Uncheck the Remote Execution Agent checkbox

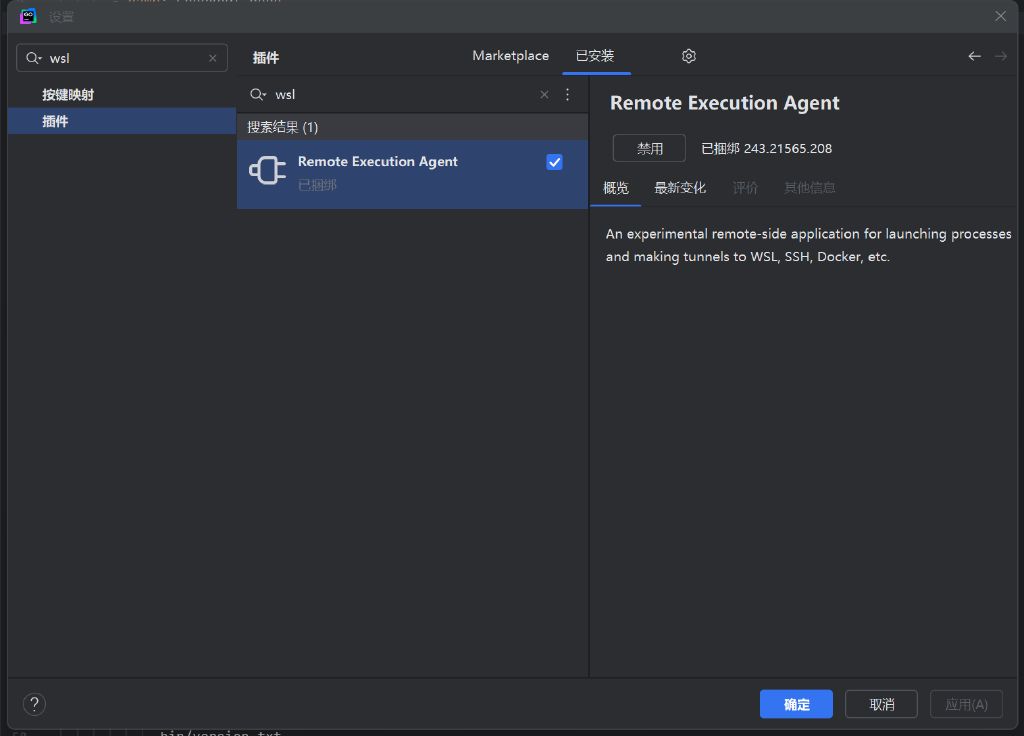click(554, 162)
